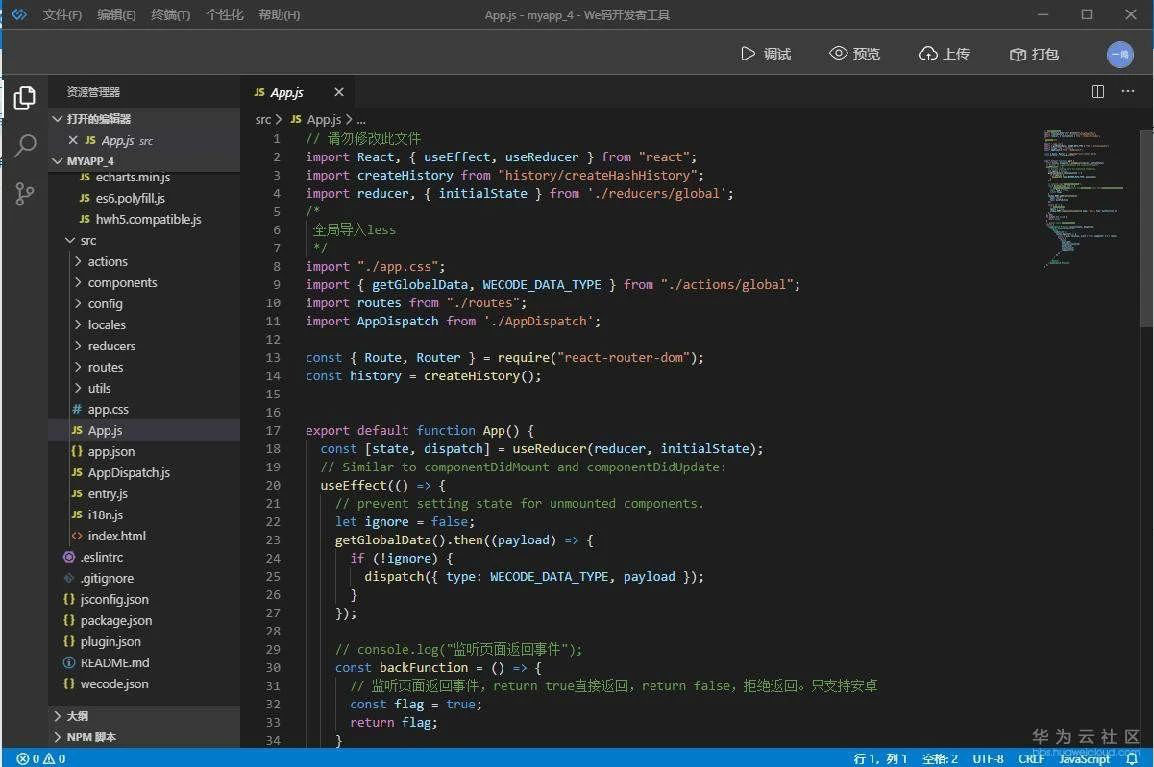Expand the NPM 脚本 section
This screenshot has height=767, width=1154.
(57, 737)
